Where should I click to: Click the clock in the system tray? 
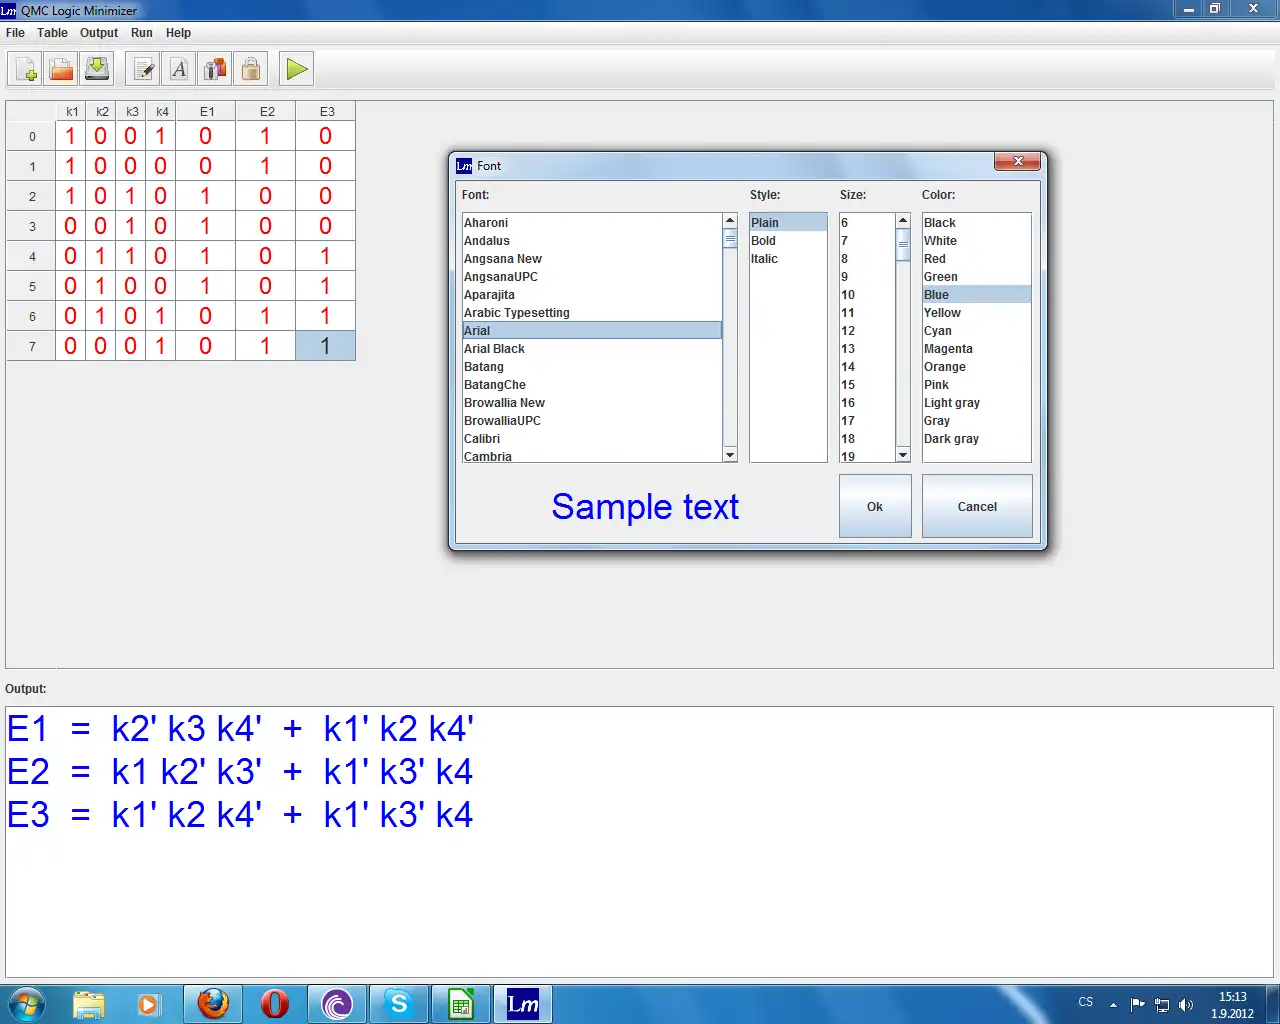click(1232, 1005)
